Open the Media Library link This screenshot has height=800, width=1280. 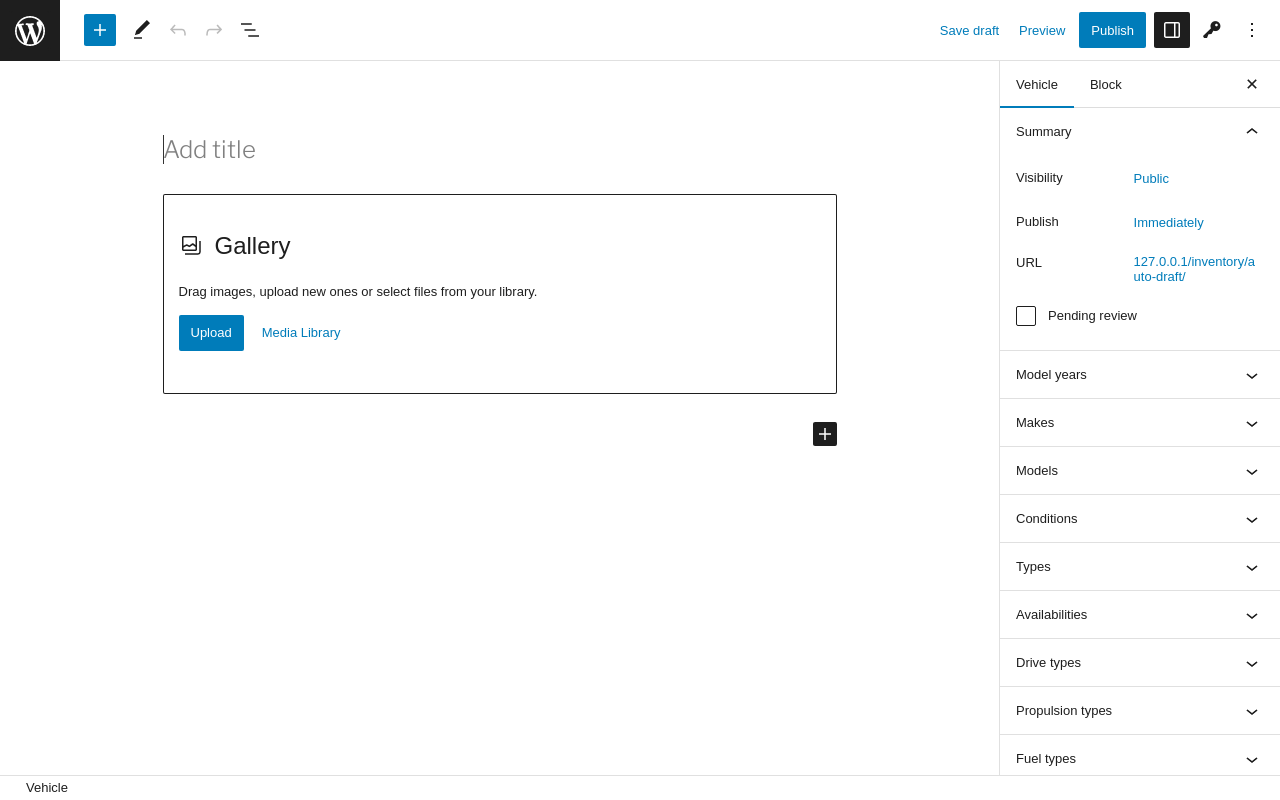[x=301, y=333]
